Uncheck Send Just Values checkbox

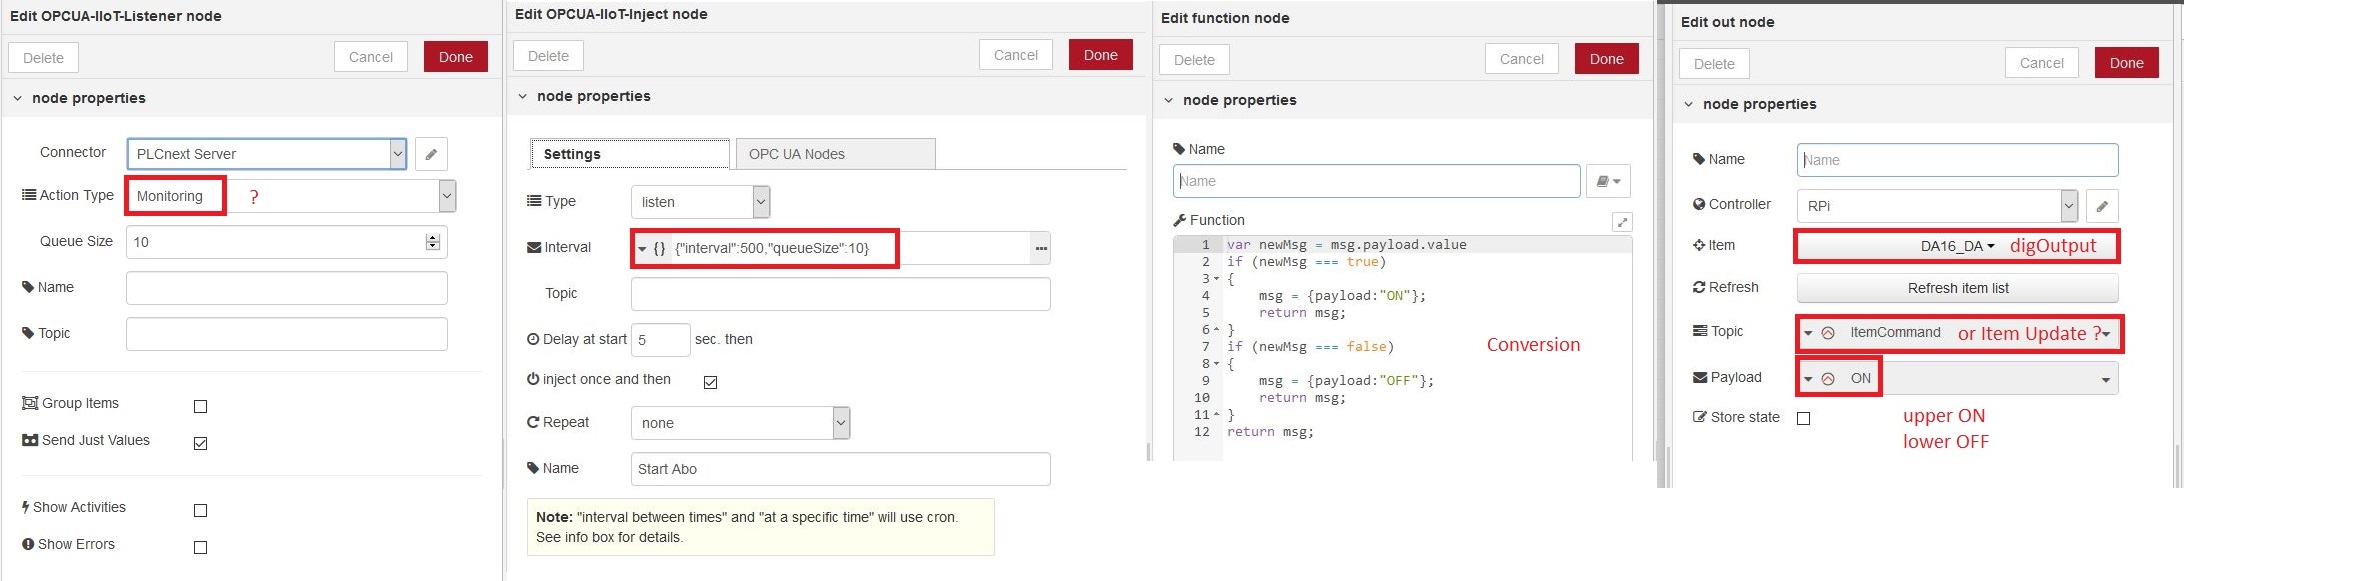click(x=200, y=443)
